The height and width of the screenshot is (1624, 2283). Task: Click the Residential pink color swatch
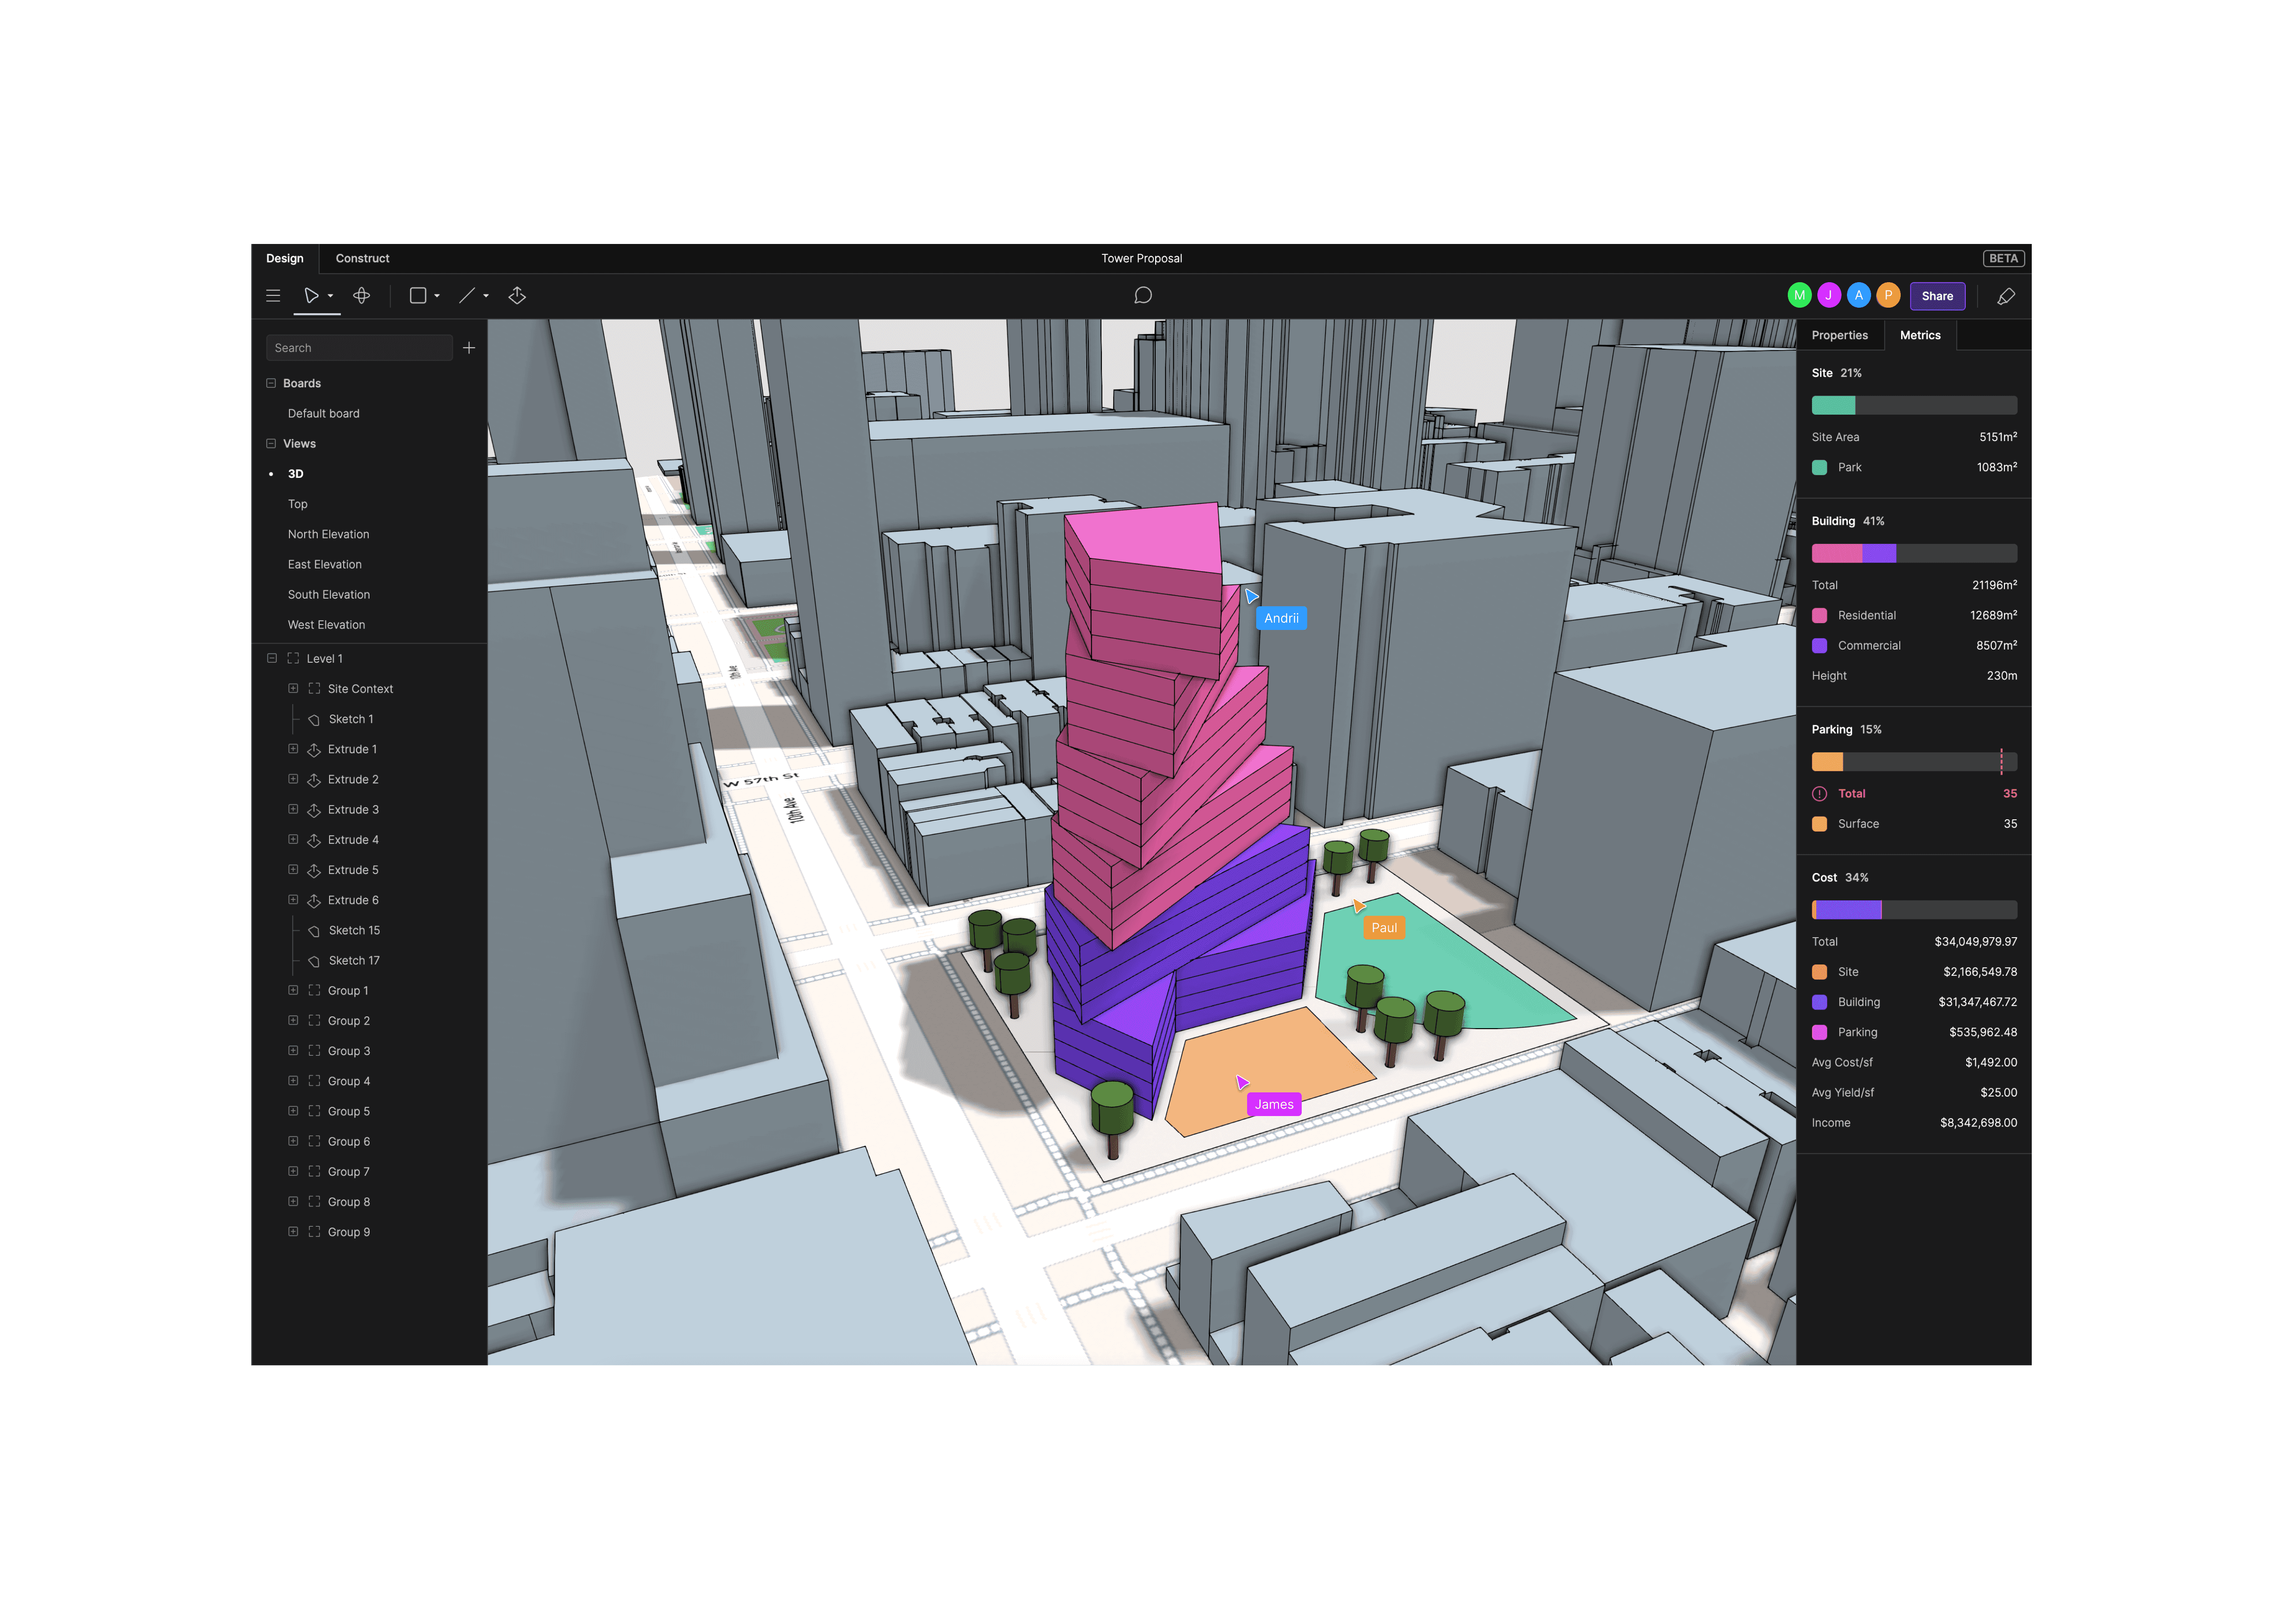coord(1819,616)
